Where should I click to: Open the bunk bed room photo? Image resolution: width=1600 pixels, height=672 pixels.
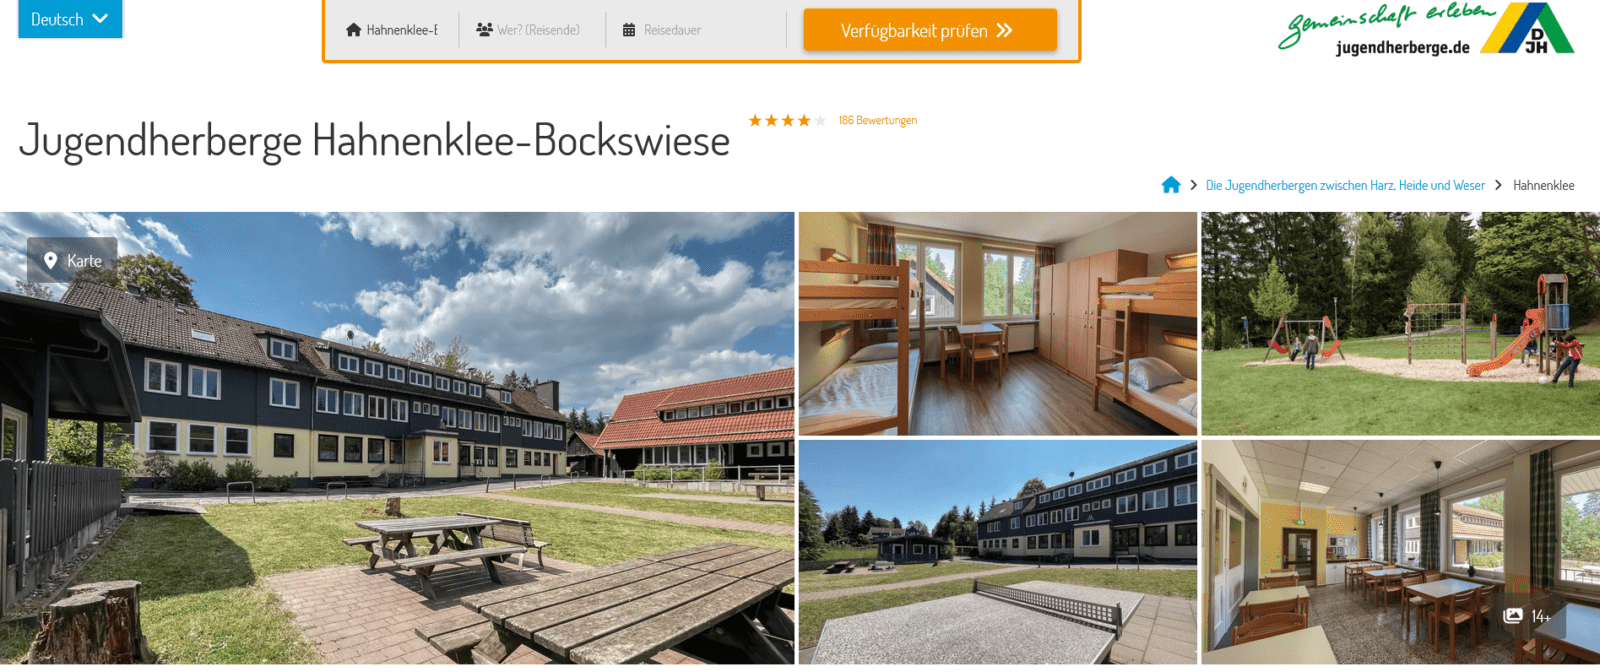click(x=998, y=324)
